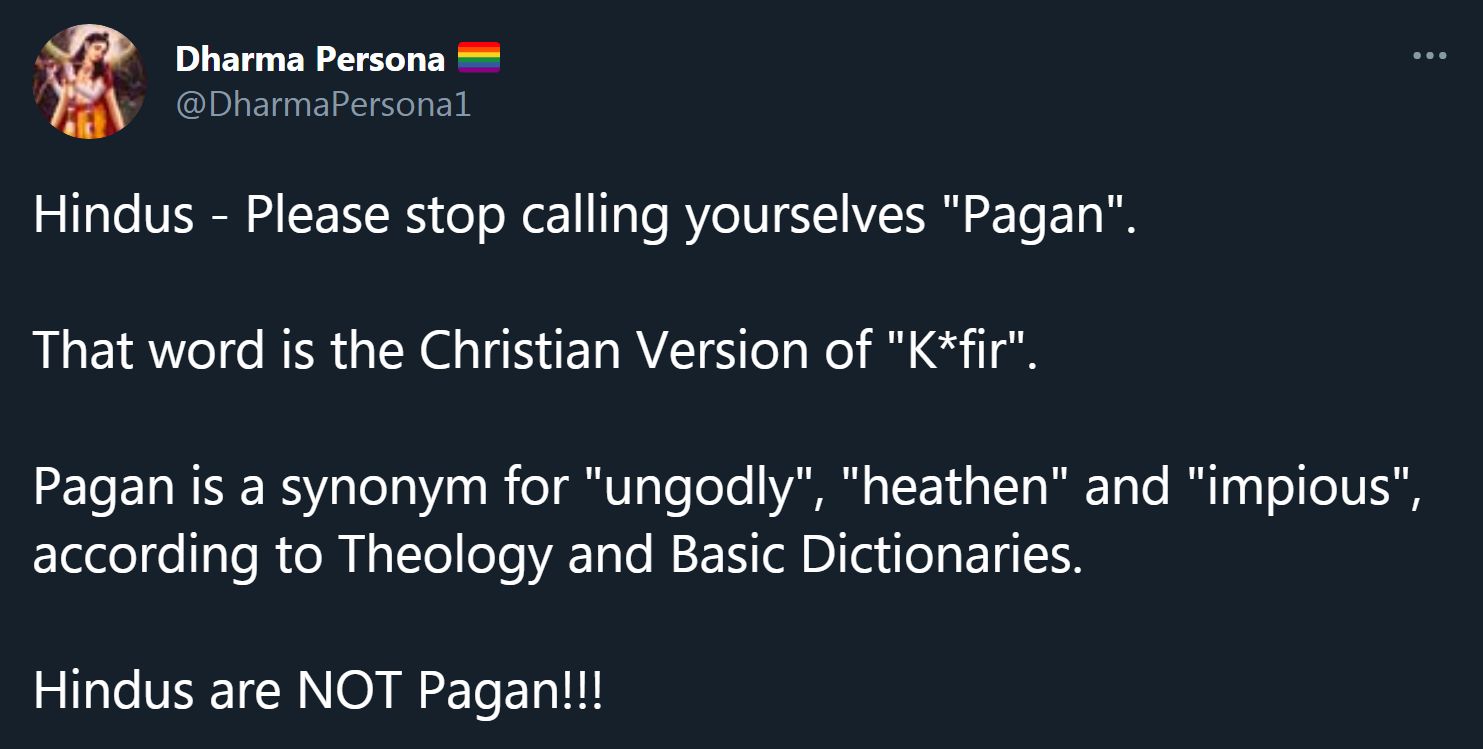Click the line 'Hindus - Please stop calling yourselves'
Screen dimensions: 1483x749
(480, 216)
